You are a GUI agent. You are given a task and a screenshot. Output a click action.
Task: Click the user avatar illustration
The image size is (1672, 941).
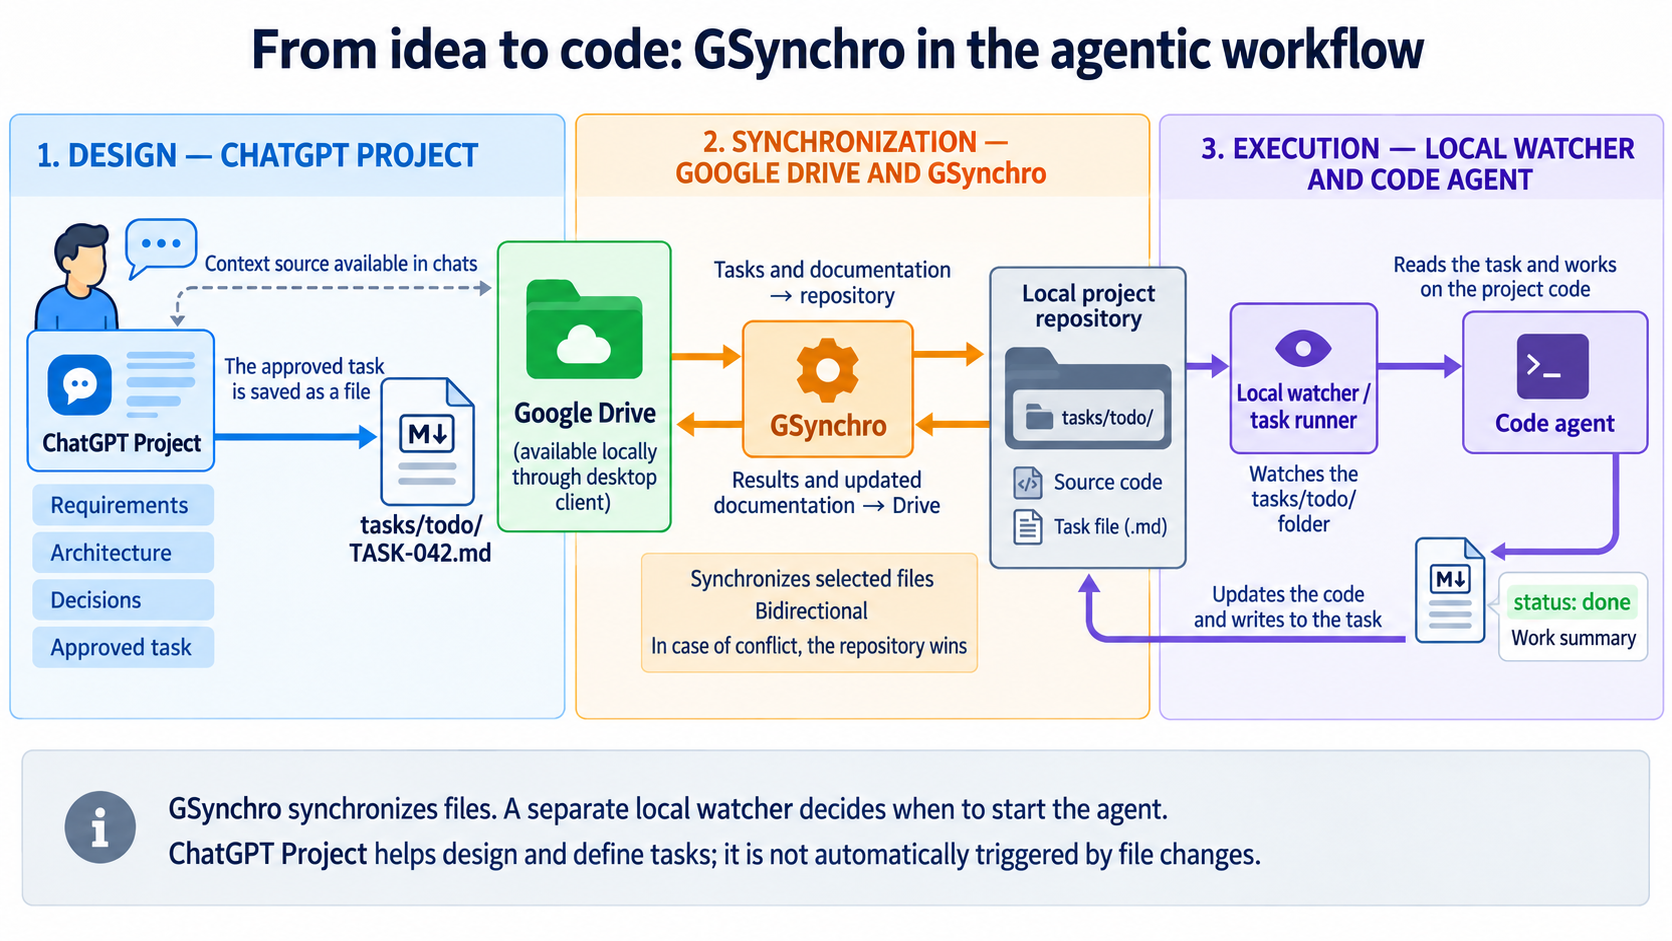(77, 277)
